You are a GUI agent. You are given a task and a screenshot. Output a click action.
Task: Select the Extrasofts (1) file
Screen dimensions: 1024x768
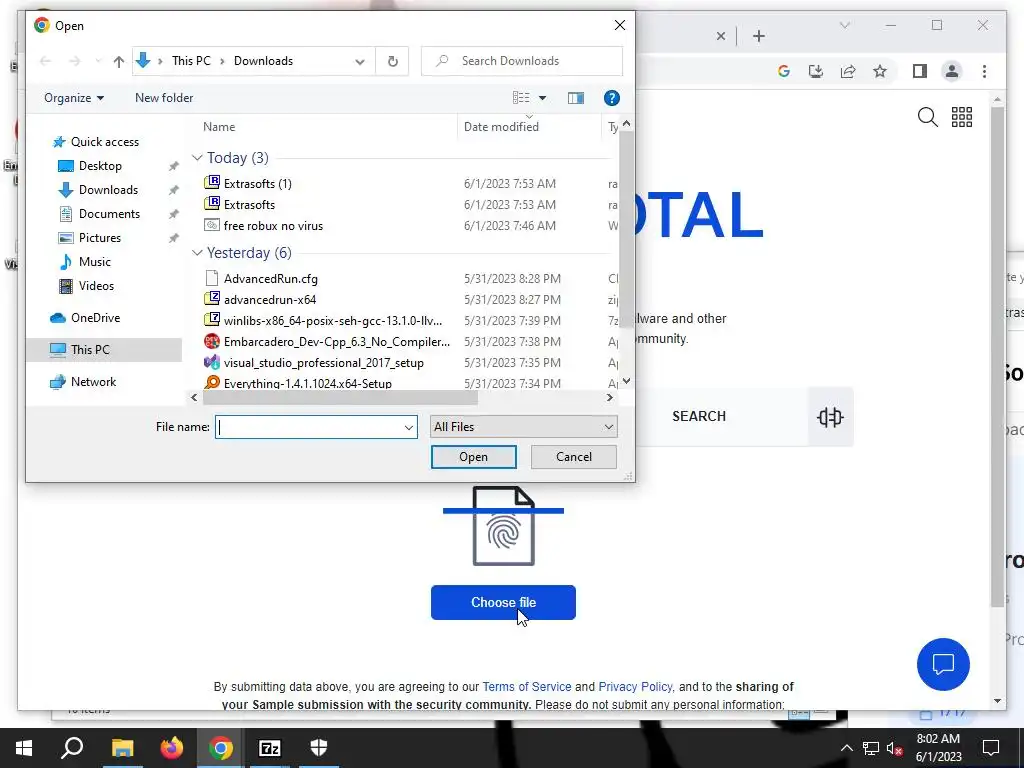coord(257,184)
